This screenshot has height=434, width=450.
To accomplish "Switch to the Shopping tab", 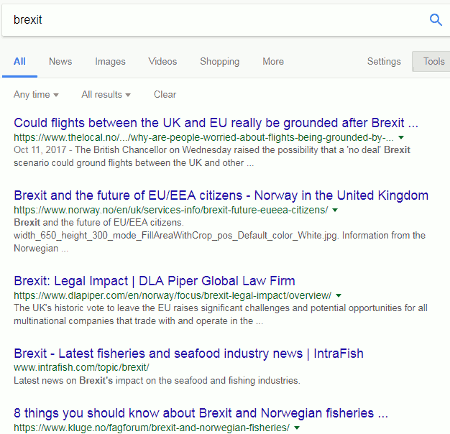I will 220,62.
